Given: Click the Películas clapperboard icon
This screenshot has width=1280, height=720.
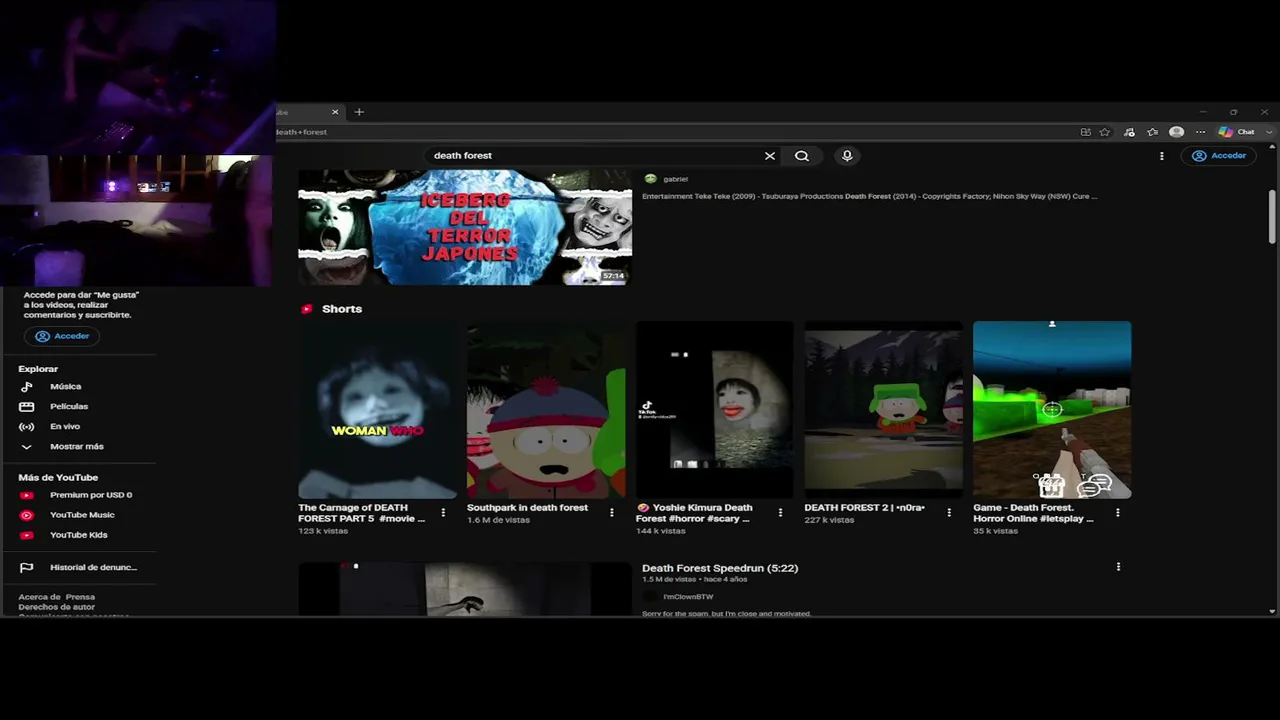Looking at the screenshot, I should pyautogui.click(x=27, y=407).
